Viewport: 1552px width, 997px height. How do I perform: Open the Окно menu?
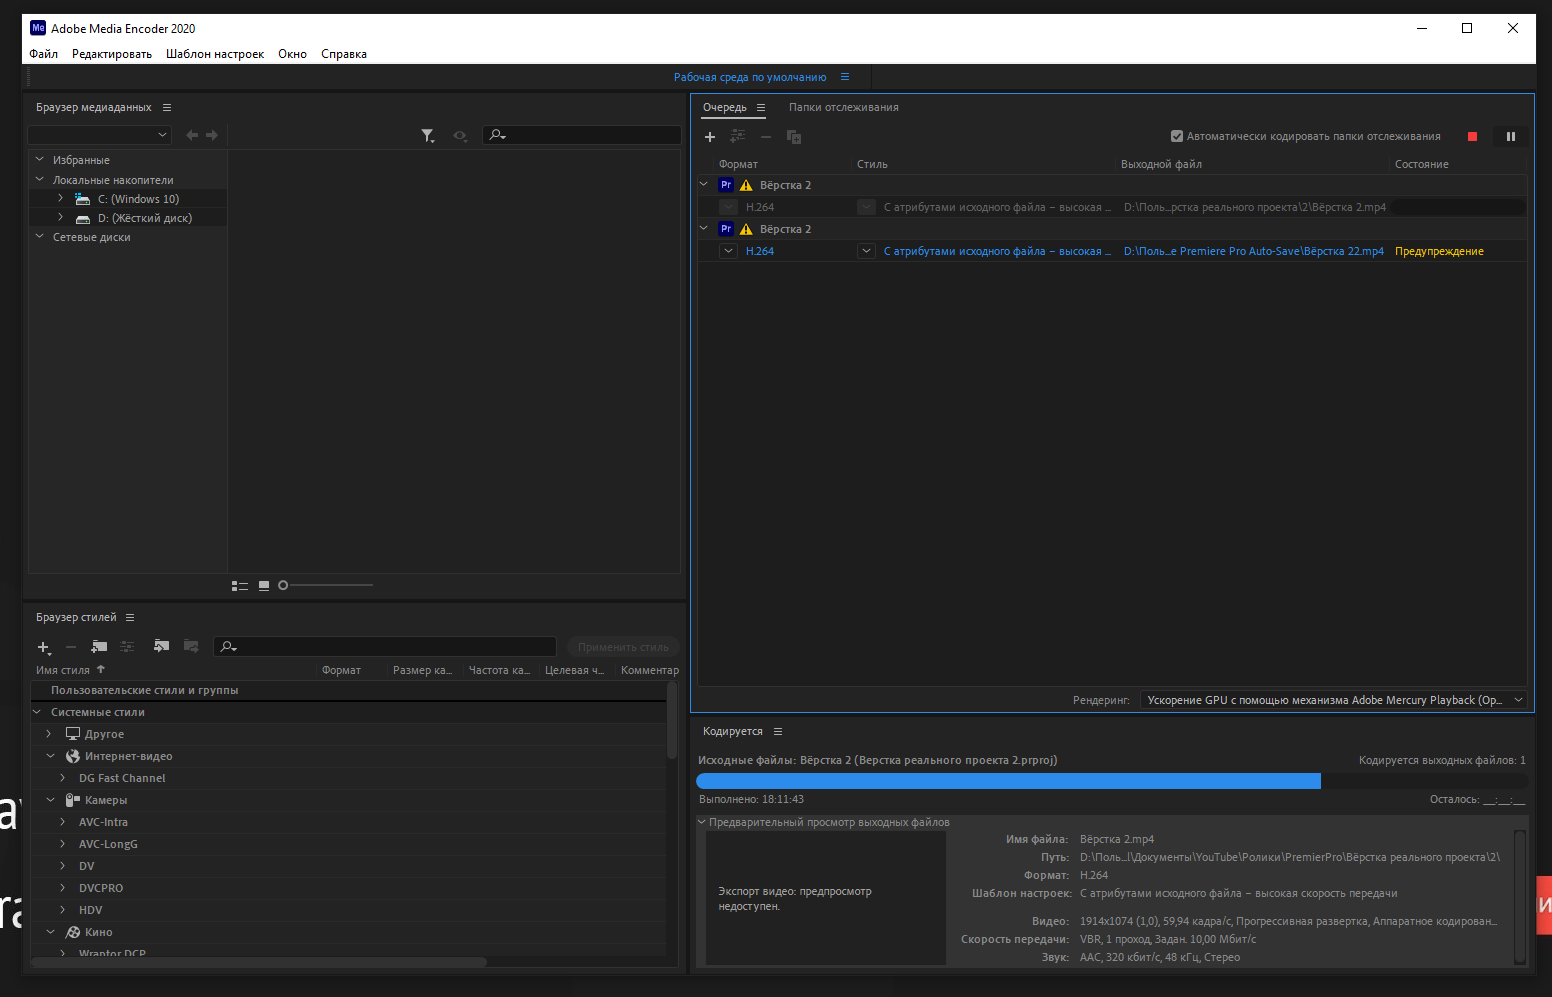292,54
